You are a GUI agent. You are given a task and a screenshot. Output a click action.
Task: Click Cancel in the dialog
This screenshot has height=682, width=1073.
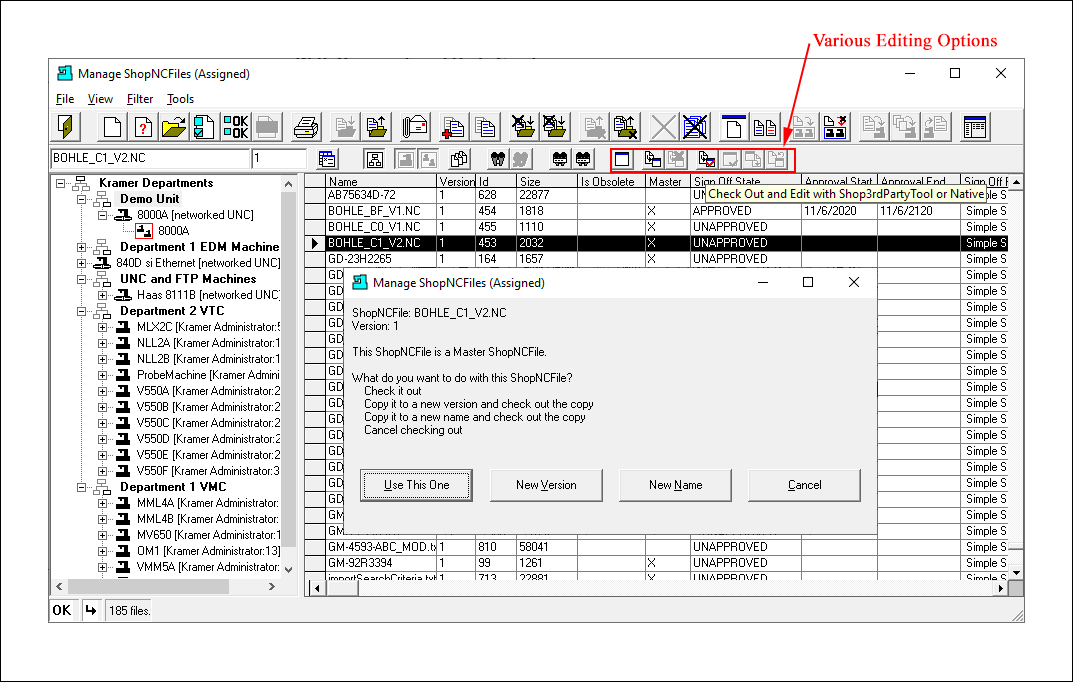click(x=804, y=485)
